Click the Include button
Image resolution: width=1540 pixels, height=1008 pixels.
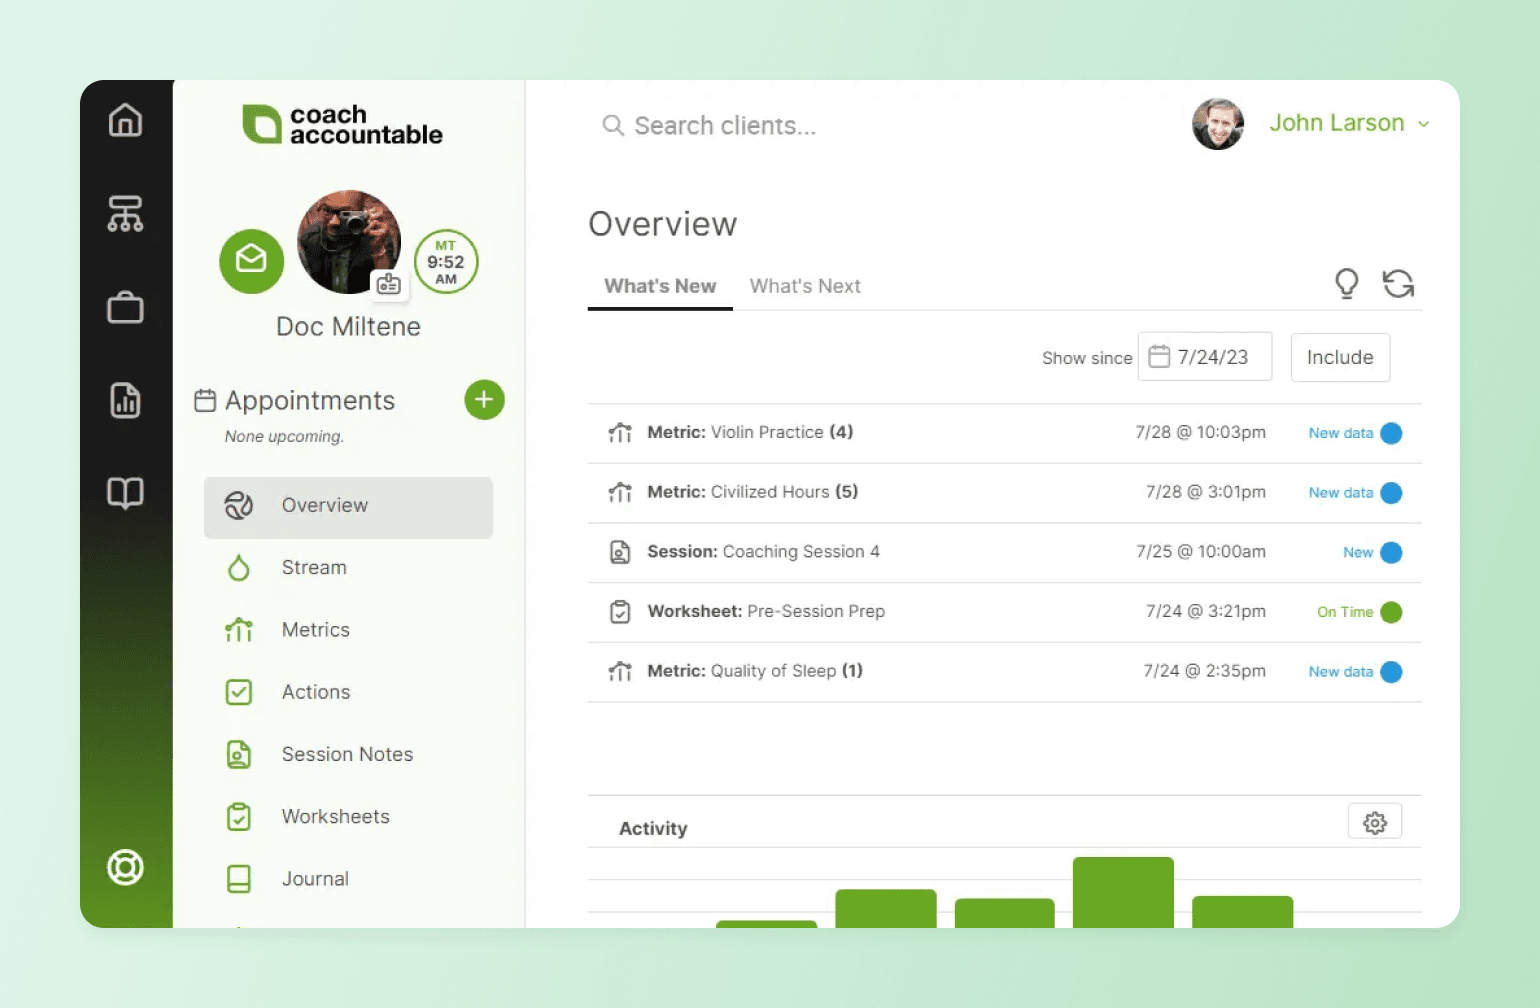(x=1340, y=357)
